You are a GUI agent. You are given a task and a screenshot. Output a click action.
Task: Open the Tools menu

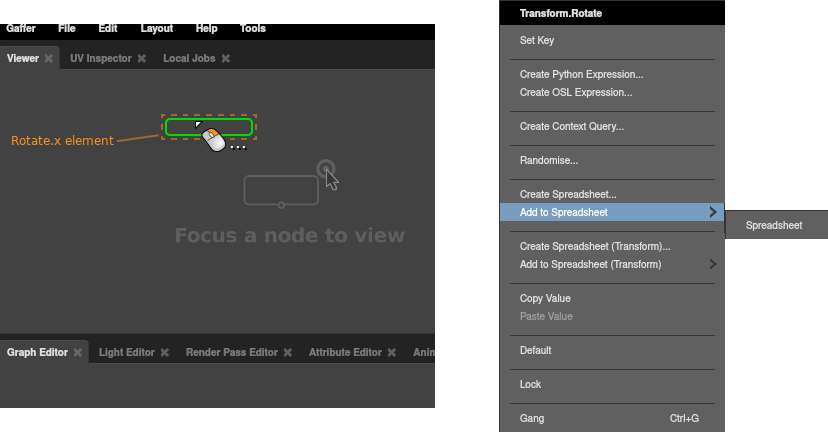253,28
